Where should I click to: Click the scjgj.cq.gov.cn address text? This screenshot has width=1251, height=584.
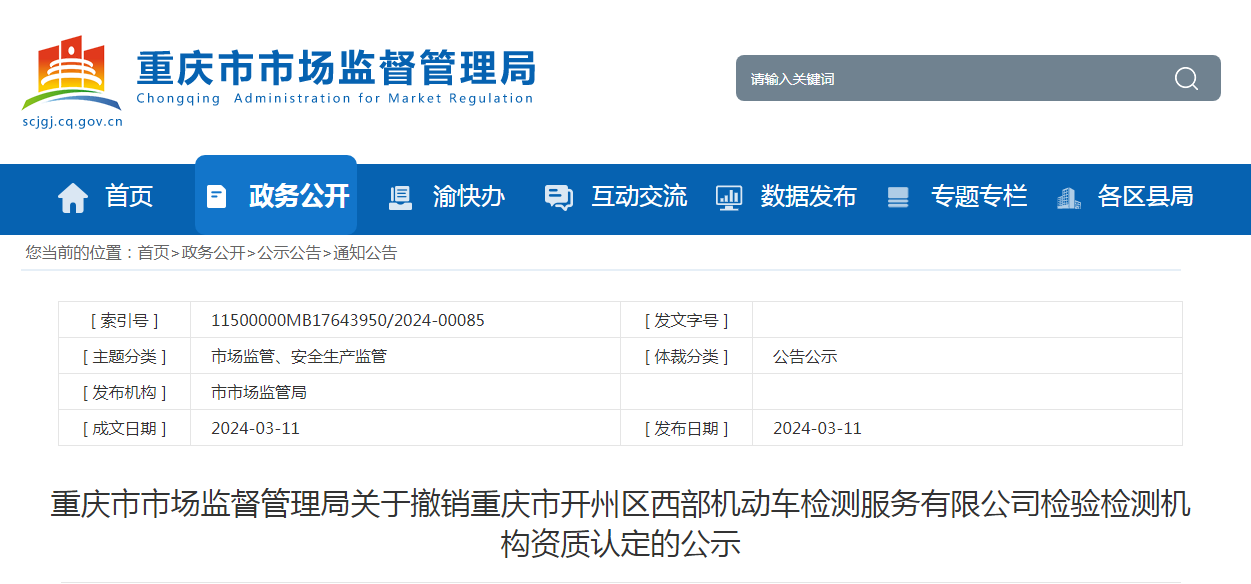[72, 122]
